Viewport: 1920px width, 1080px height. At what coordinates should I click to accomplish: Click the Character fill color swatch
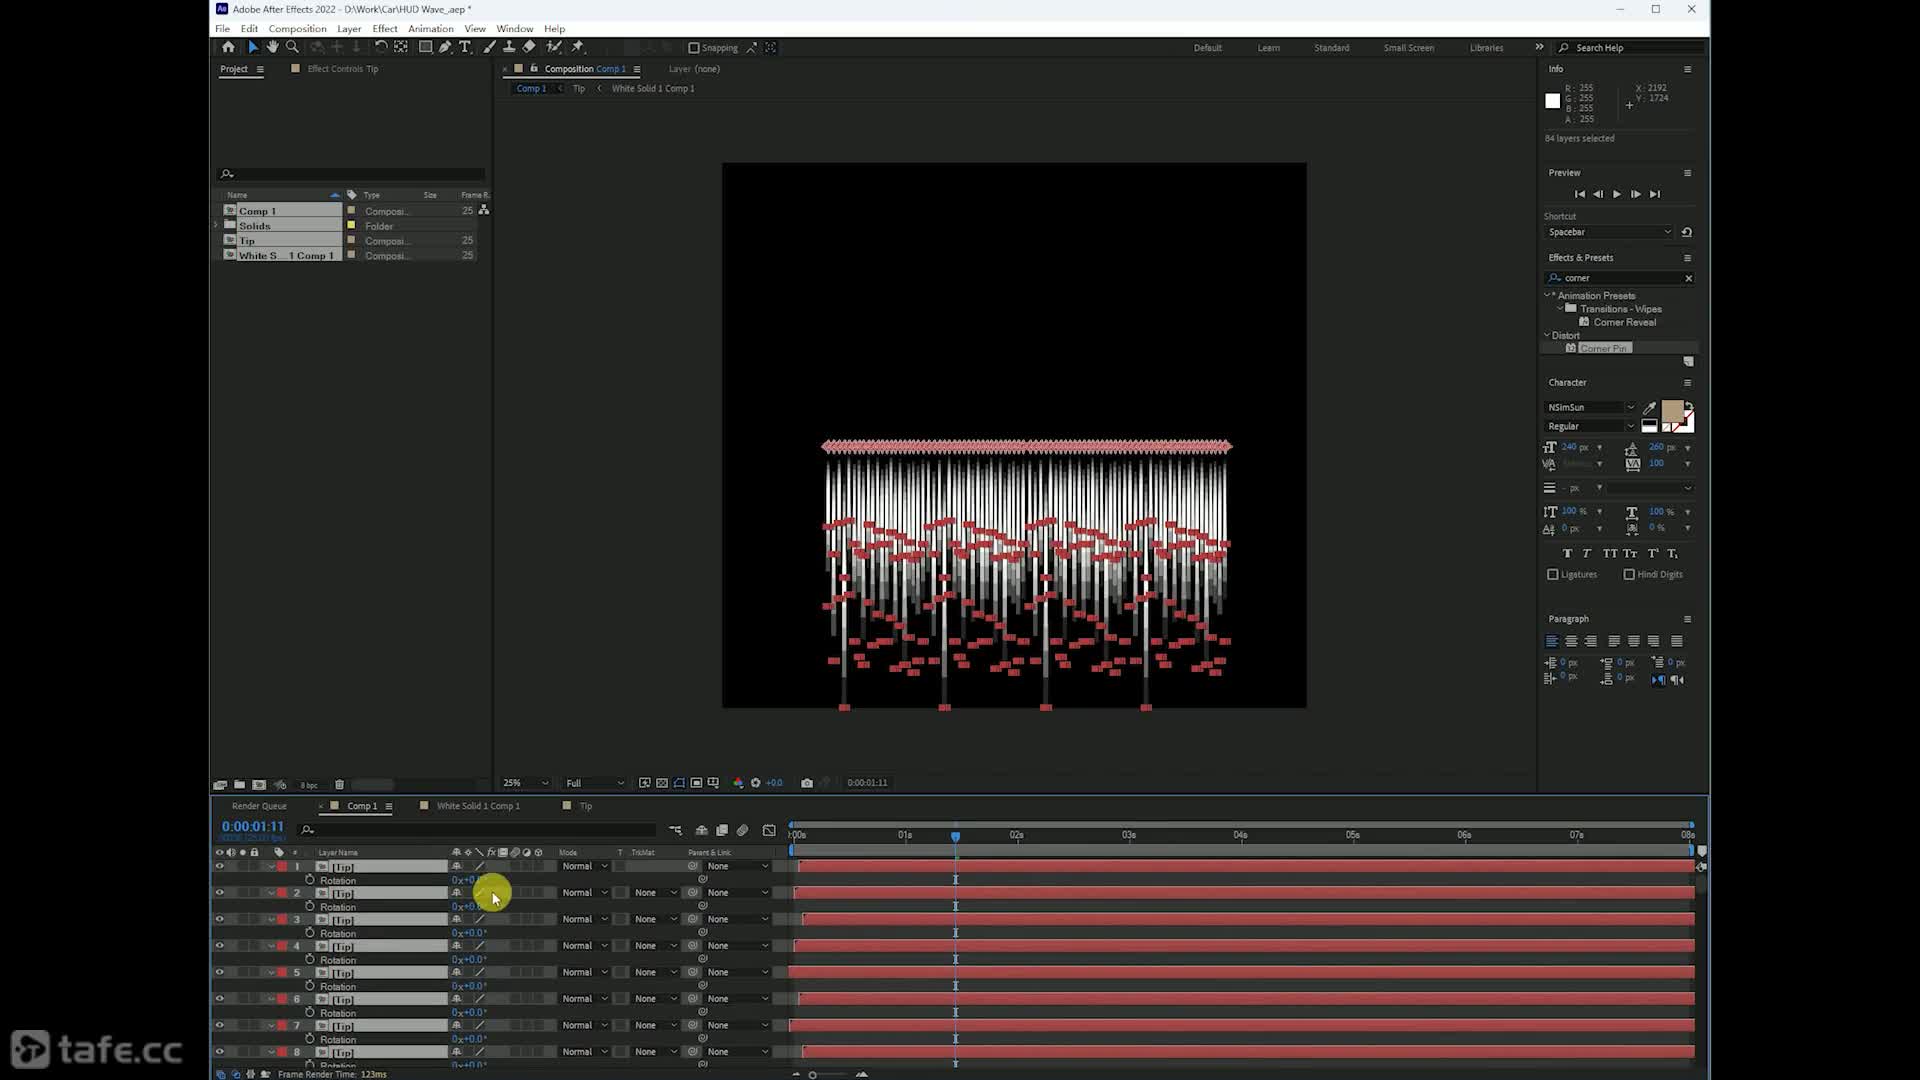click(1672, 411)
